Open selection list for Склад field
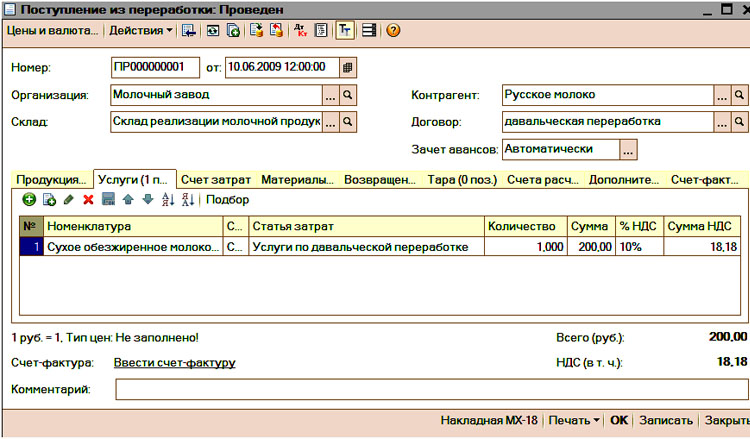750x439 pixels. click(331, 122)
